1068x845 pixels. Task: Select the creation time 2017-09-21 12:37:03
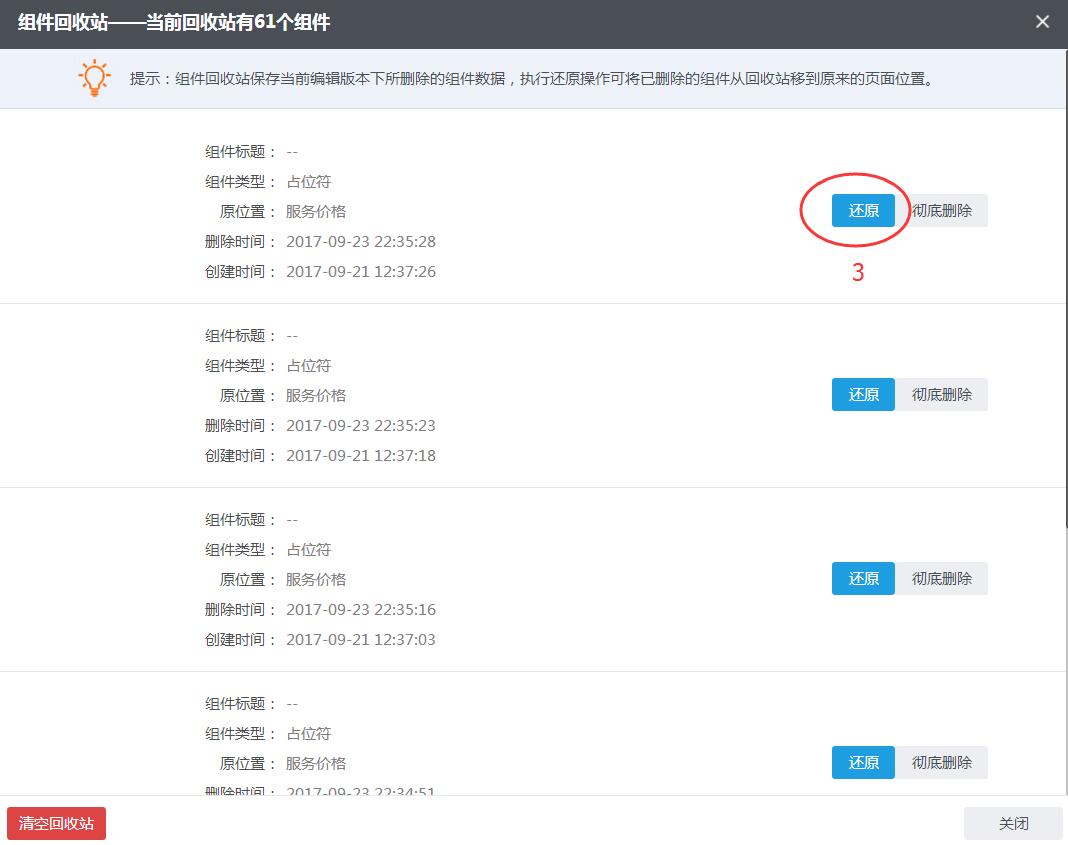tap(361, 640)
